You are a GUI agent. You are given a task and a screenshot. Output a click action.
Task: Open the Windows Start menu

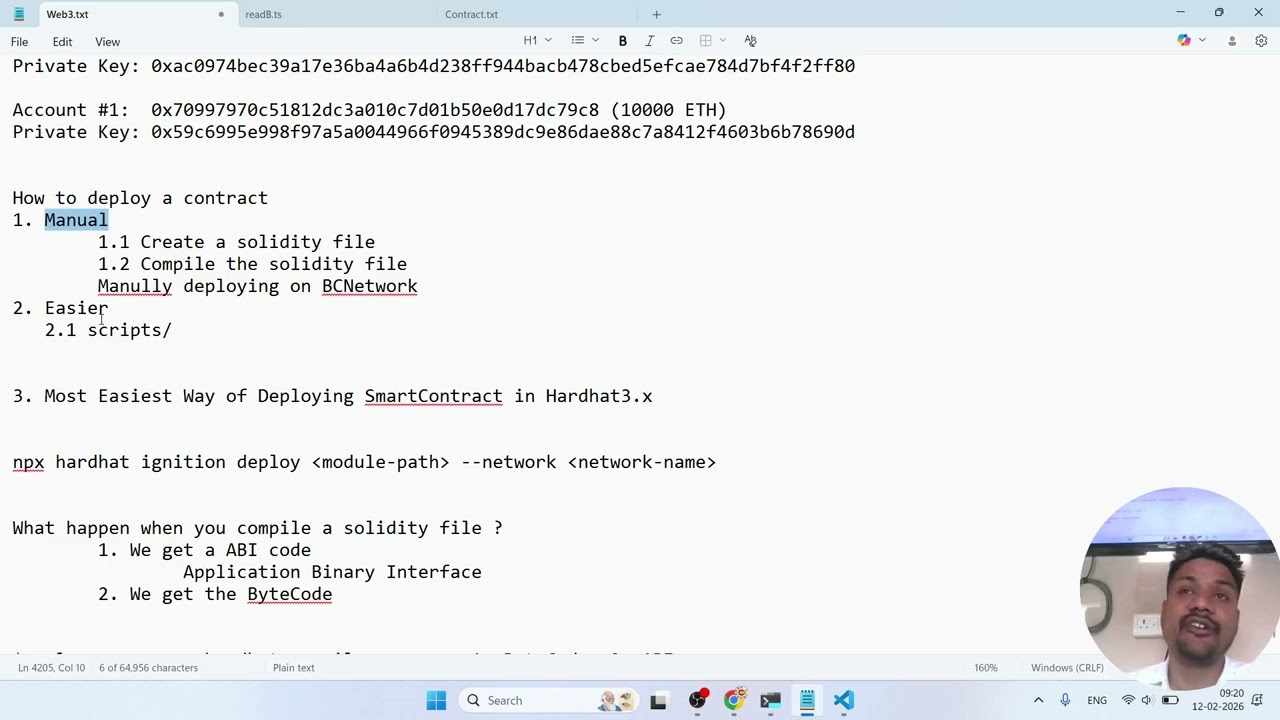pyautogui.click(x=436, y=700)
